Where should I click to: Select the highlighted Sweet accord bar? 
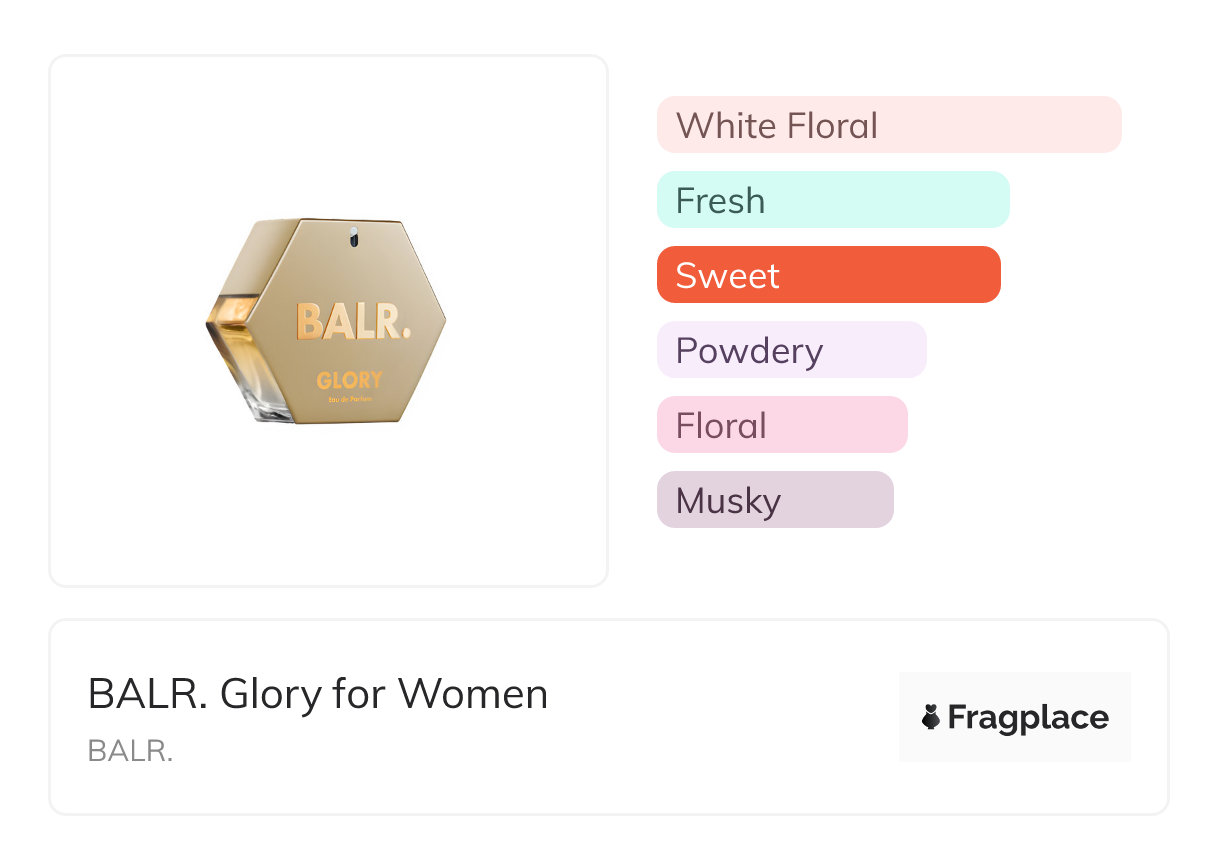(x=828, y=275)
